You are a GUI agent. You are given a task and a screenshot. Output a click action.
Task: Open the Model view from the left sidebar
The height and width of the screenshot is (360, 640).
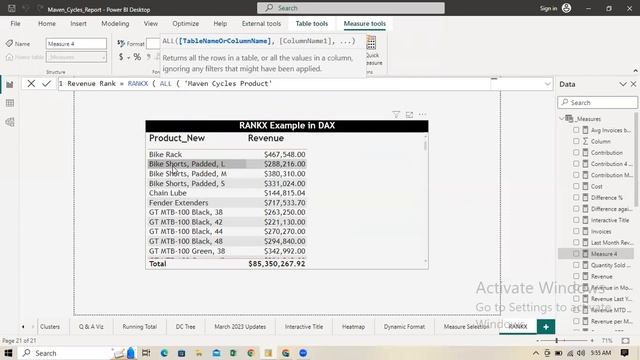tap(10, 122)
